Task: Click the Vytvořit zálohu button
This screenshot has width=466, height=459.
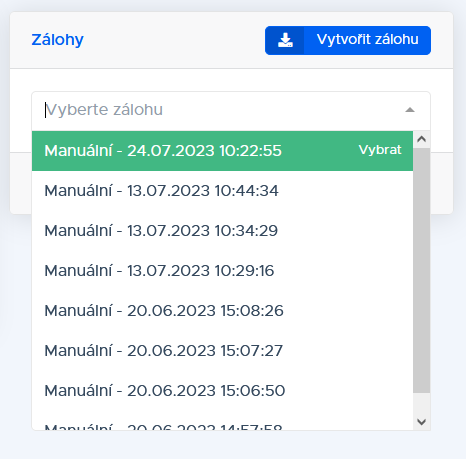Action: [x=348, y=40]
